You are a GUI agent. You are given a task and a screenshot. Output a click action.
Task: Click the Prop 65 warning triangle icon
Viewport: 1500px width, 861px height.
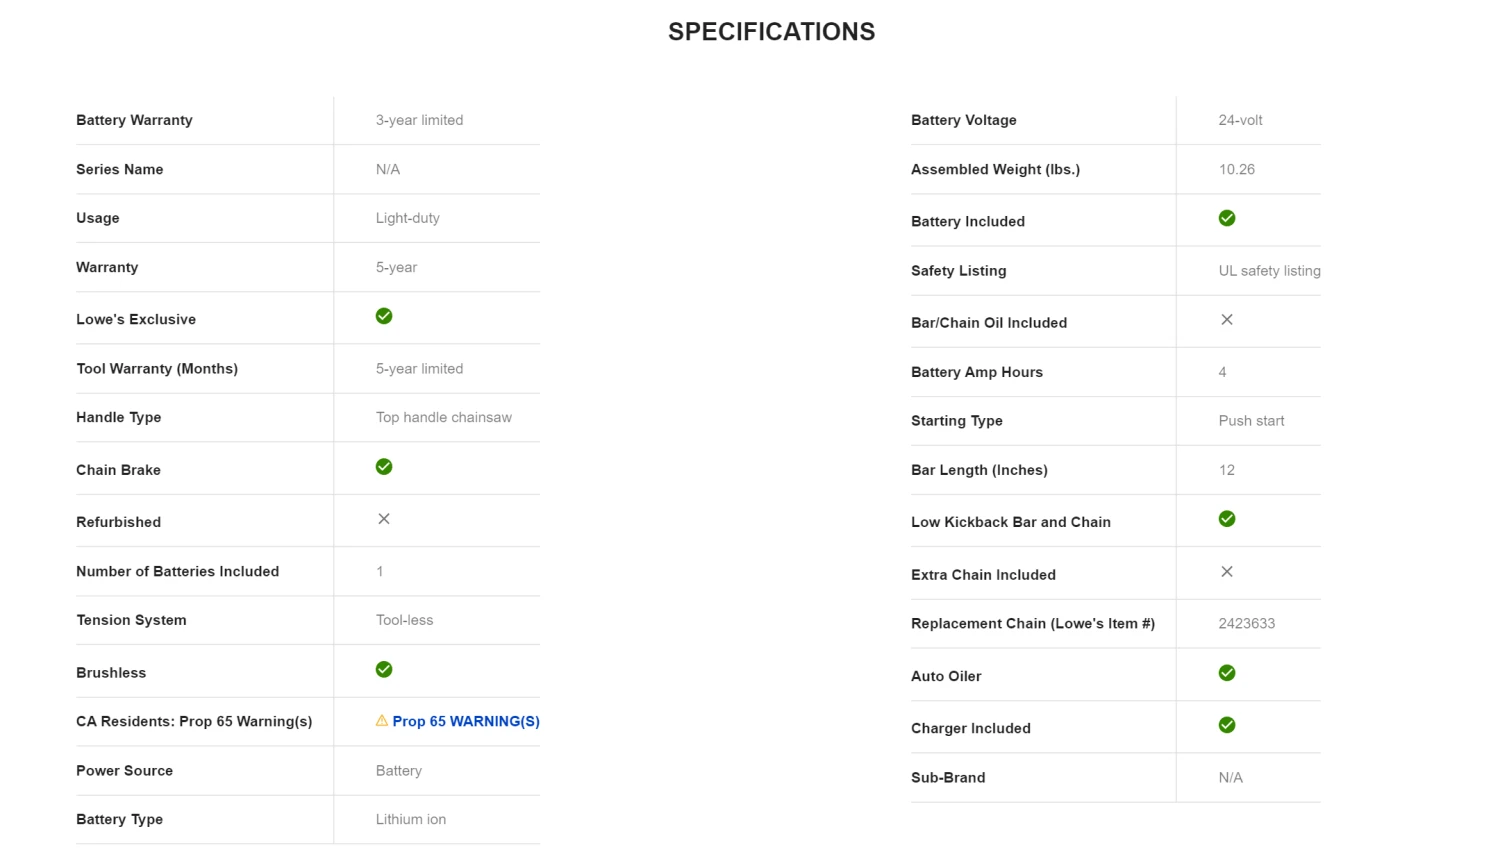coord(382,721)
